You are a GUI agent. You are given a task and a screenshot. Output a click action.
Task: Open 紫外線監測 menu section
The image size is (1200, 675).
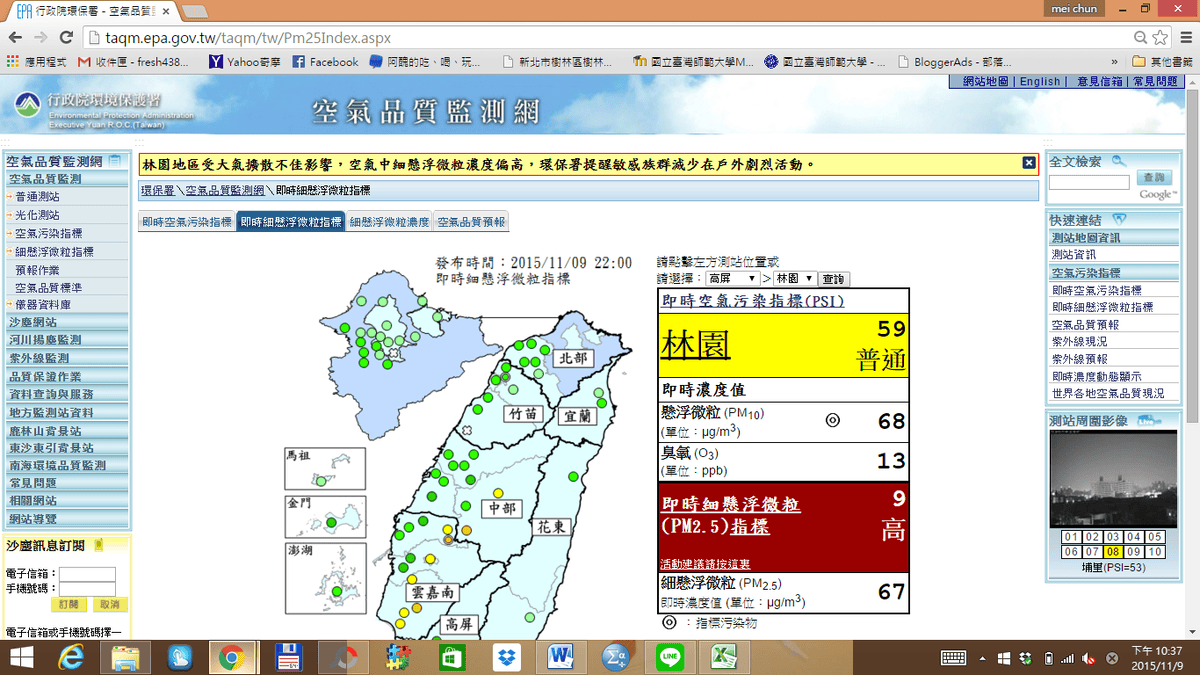pyautogui.click(x=67, y=358)
